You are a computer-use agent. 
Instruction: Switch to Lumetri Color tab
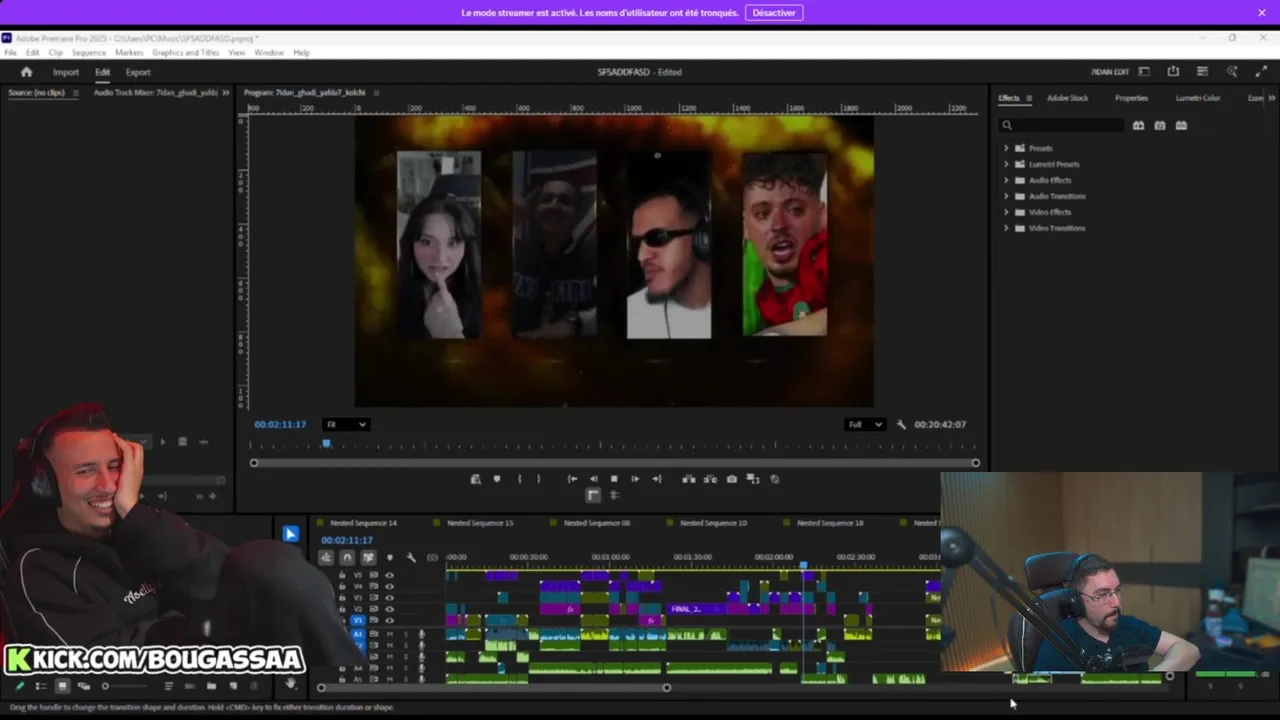[1197, 98]
